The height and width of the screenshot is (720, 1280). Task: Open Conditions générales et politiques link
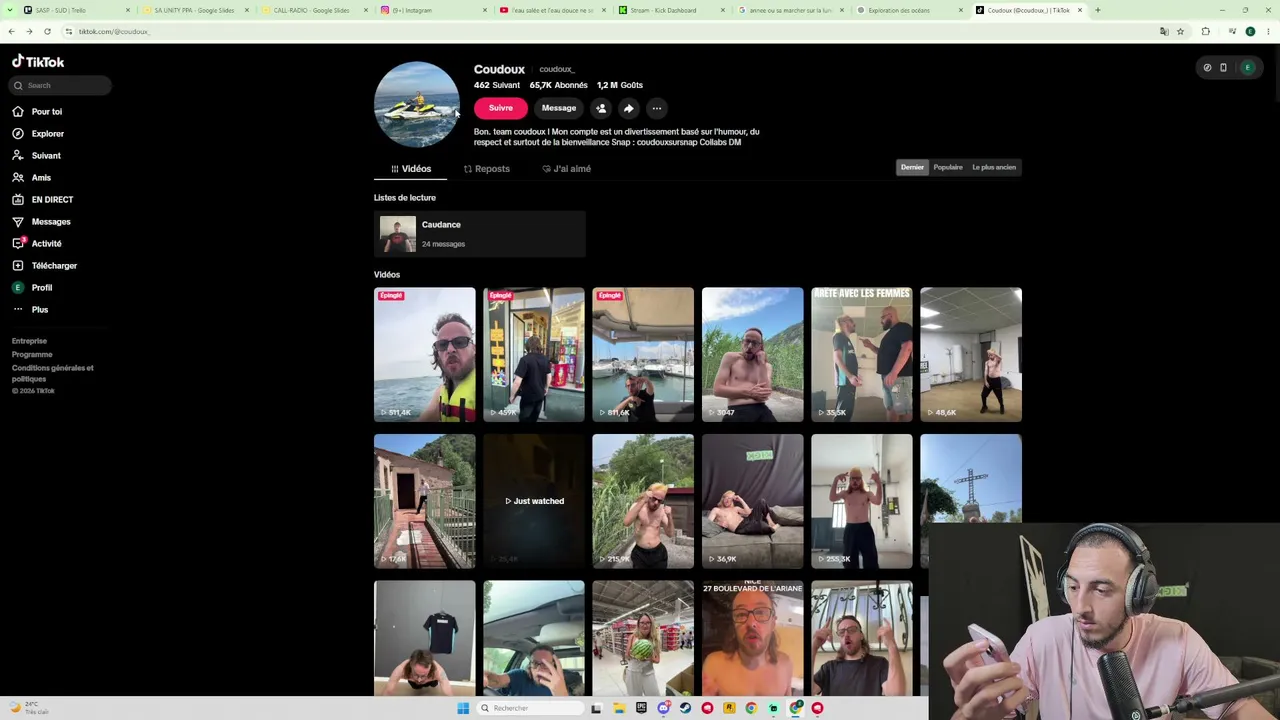pyautogui.click(x=53, y=373)
